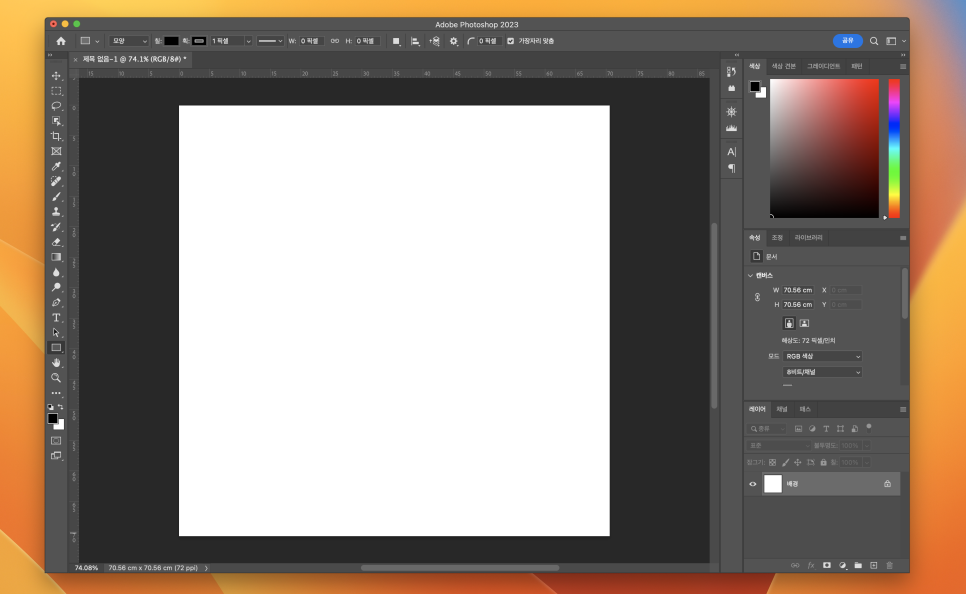Click the path alignment icon

coord(415,41)
